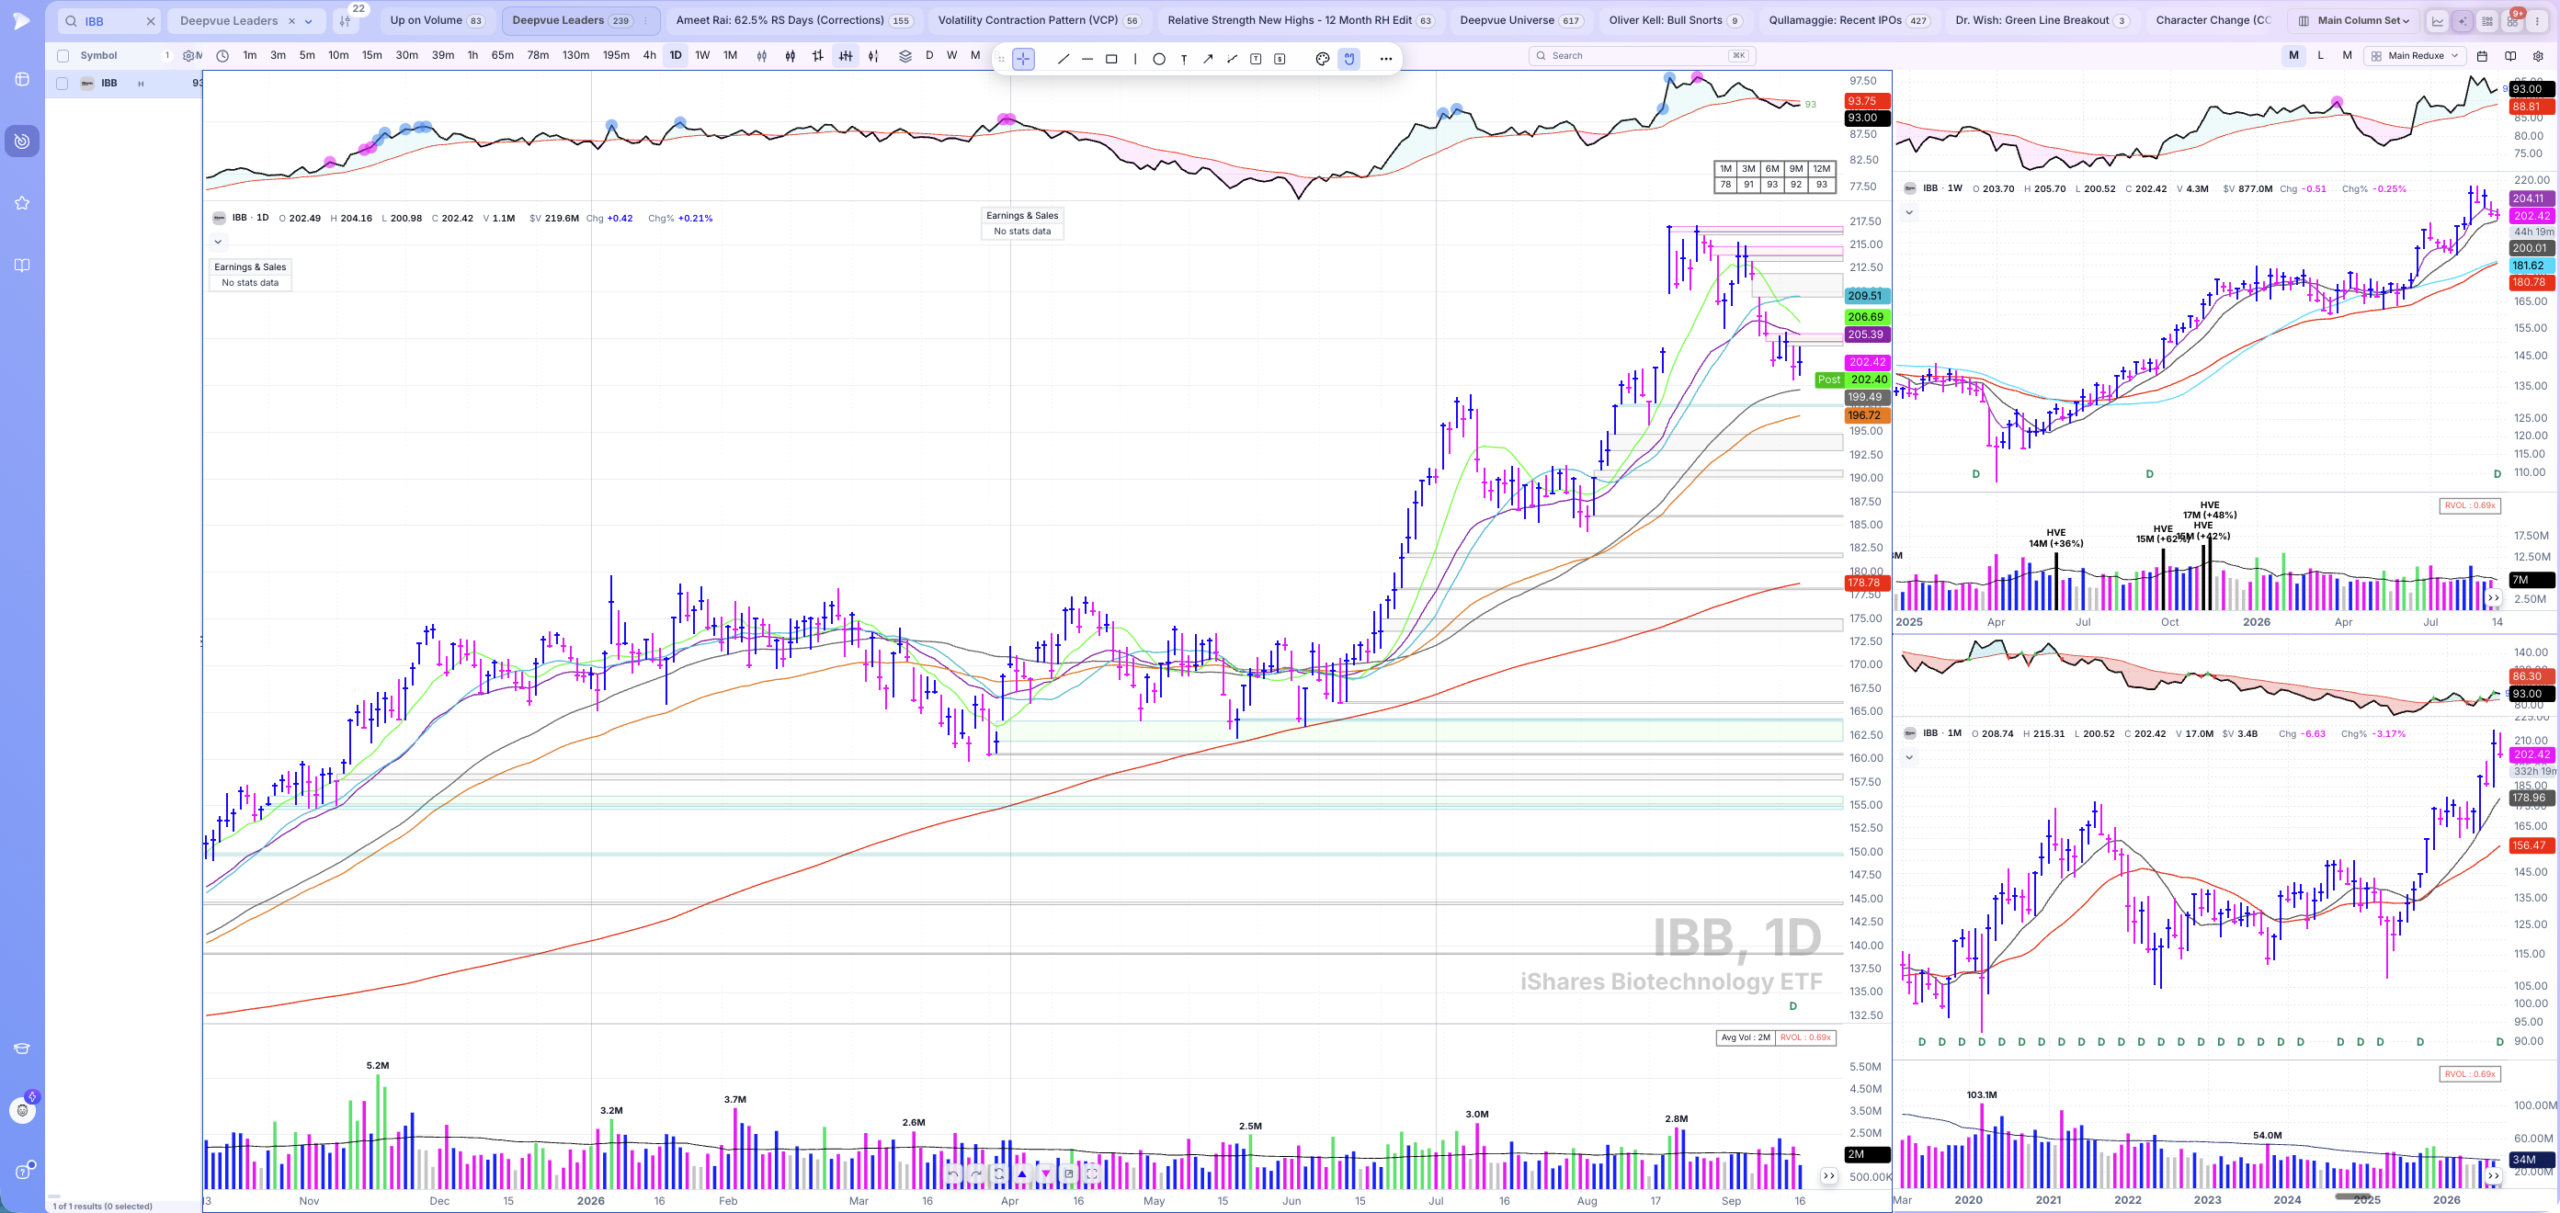Toggle the 1D timeframe
Screen dimensions: 2560x1213
pos(676,56)
